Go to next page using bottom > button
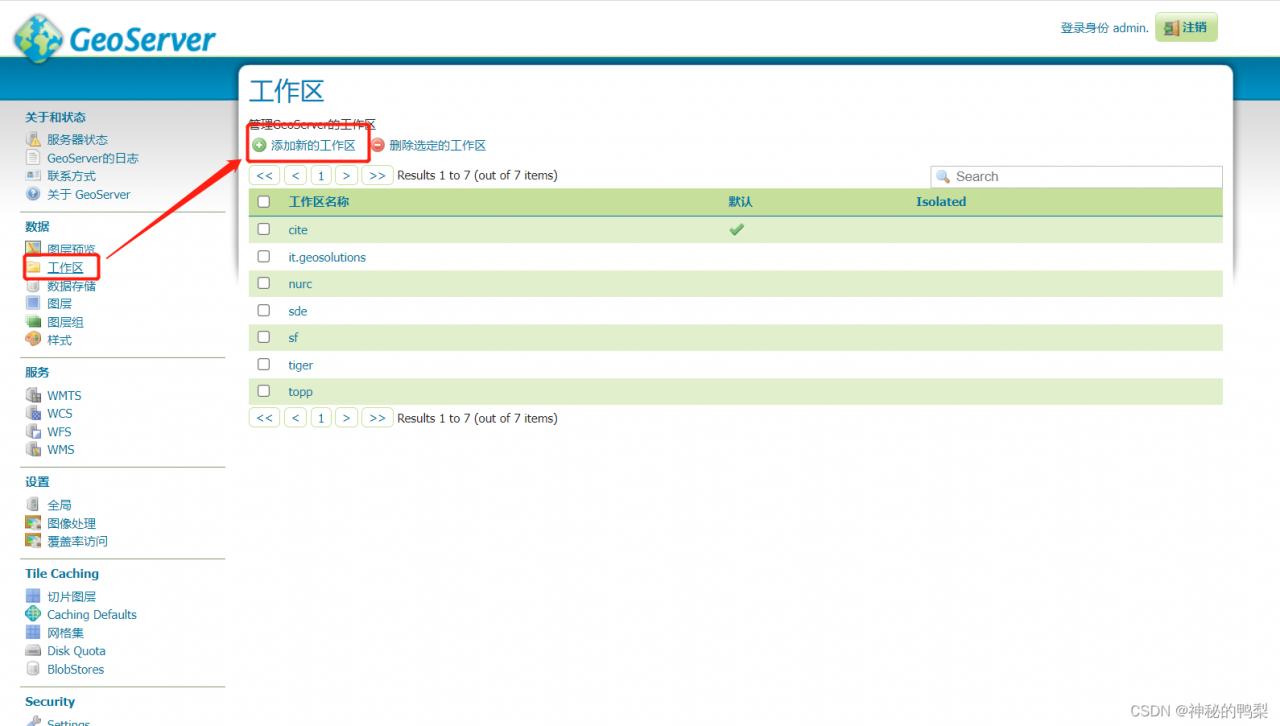1280x726 pixels. point(346,418)
